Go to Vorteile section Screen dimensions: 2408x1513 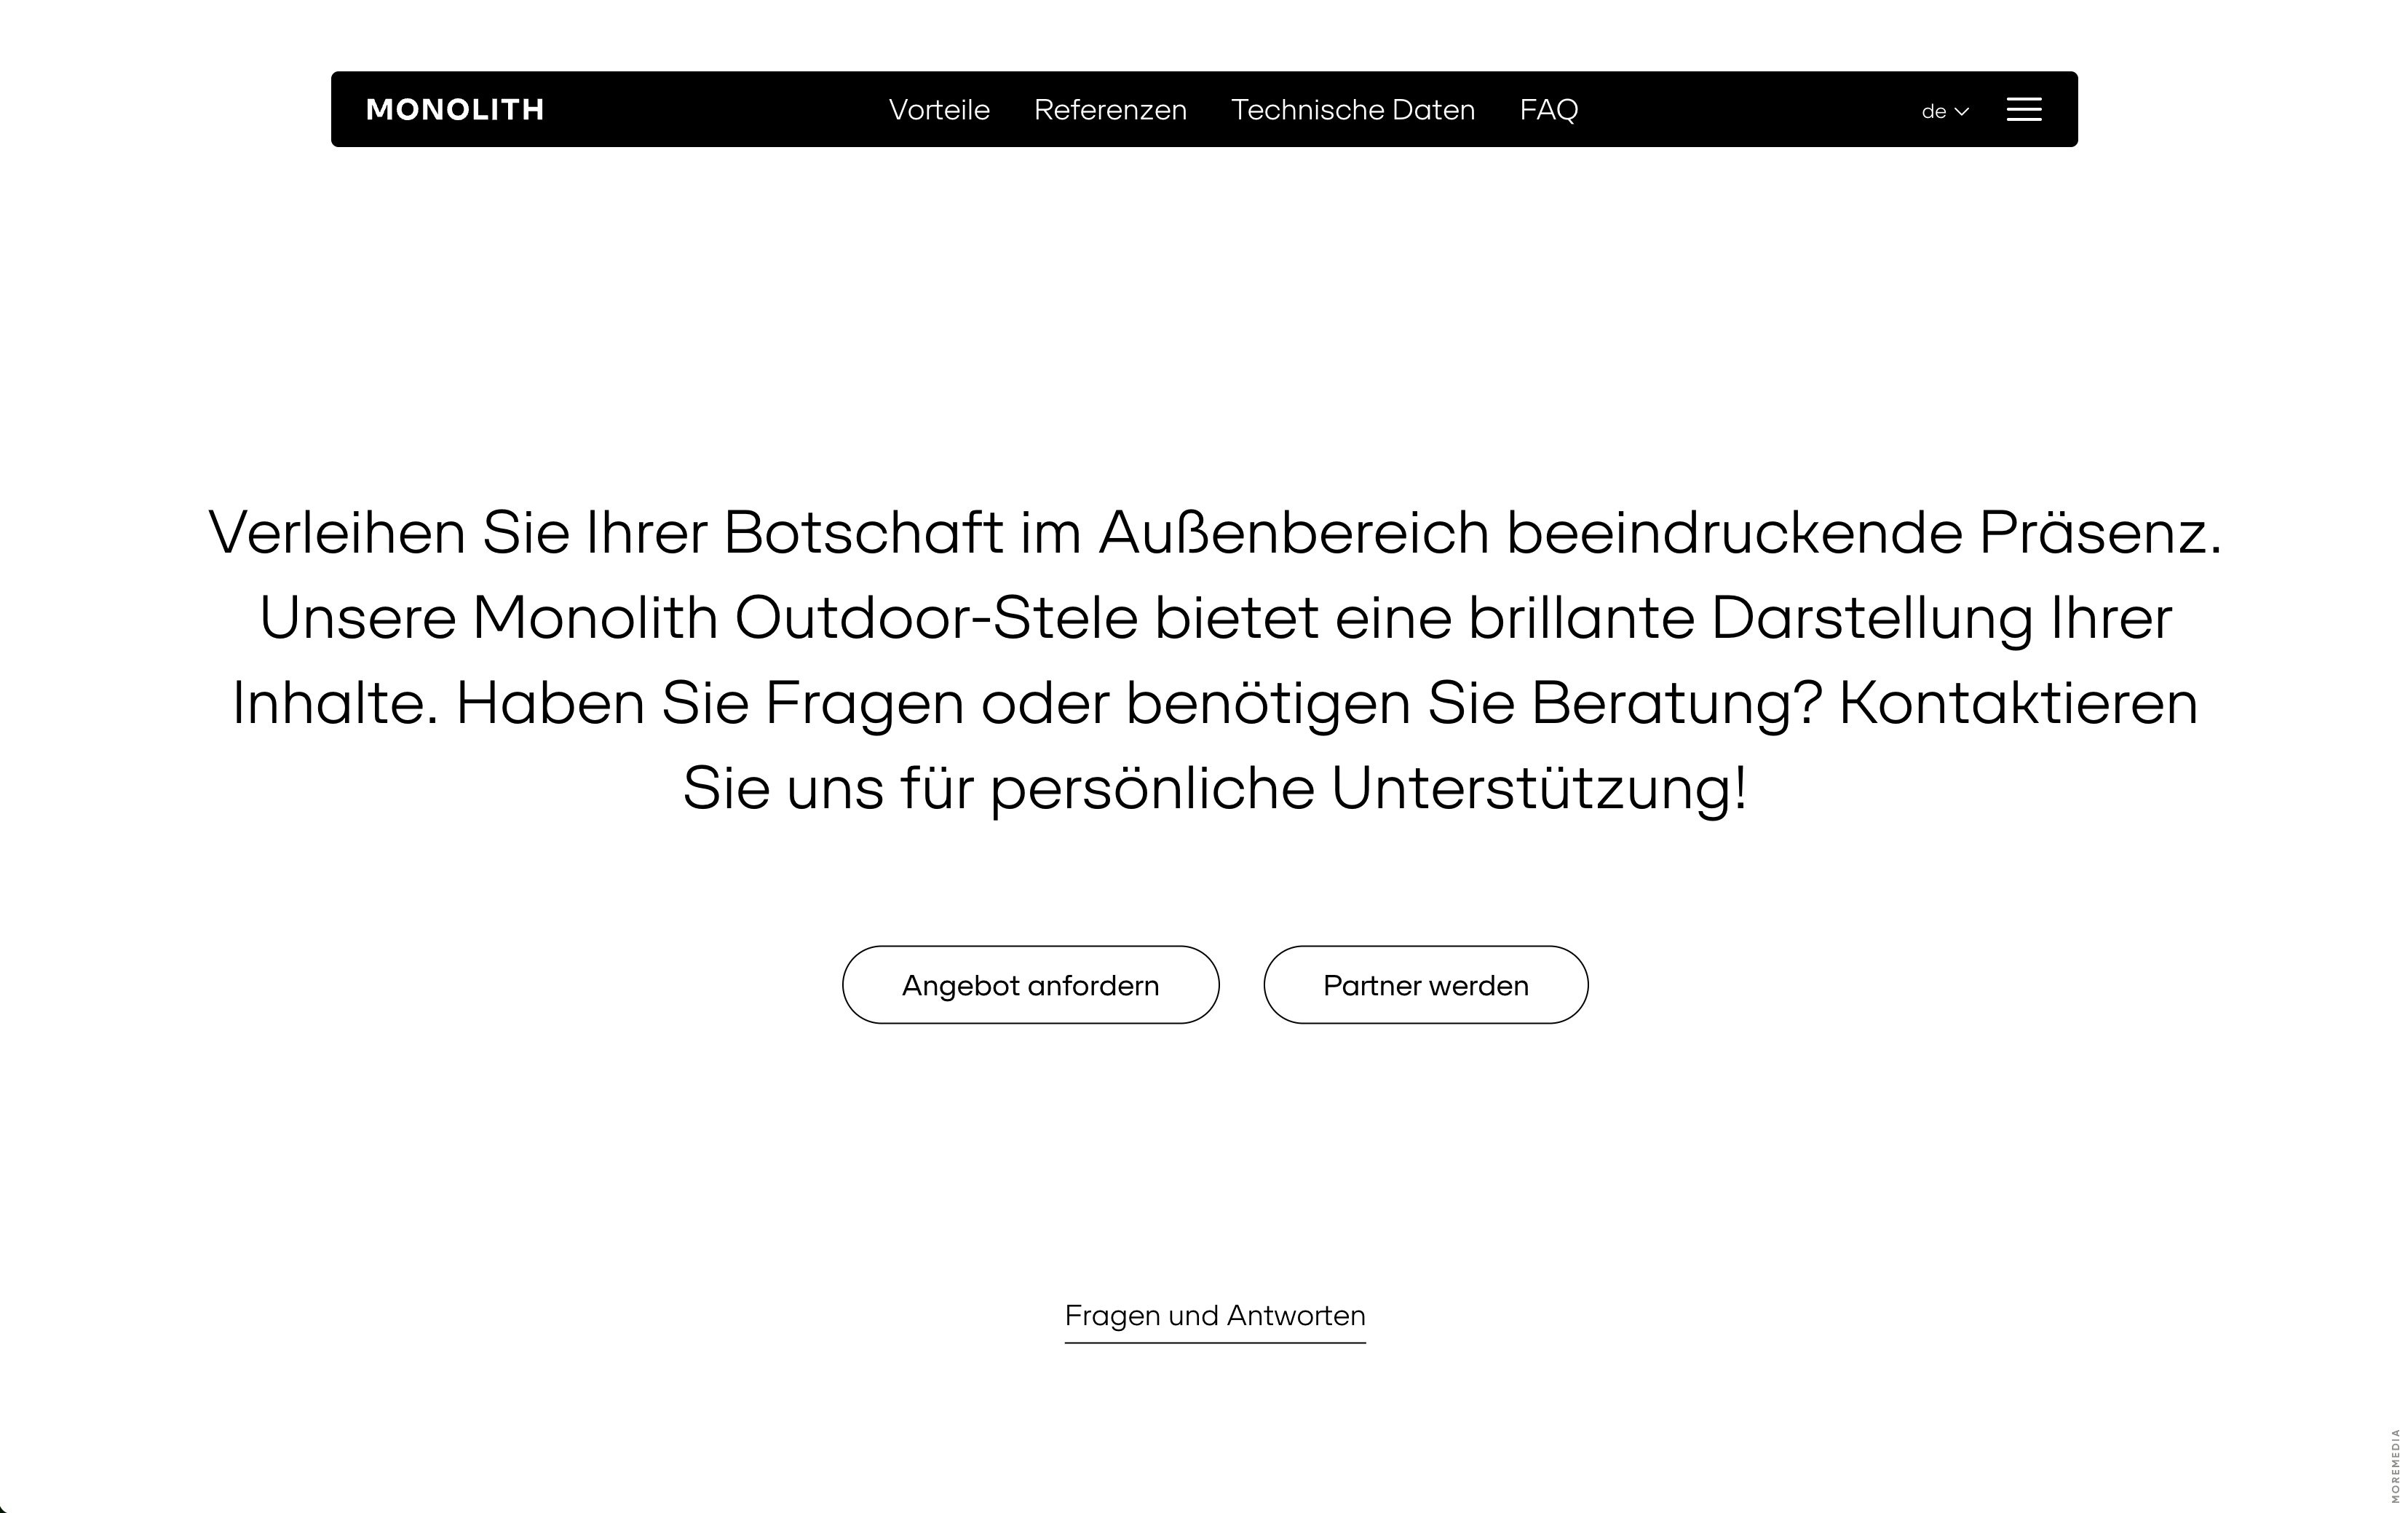point(939,110)
